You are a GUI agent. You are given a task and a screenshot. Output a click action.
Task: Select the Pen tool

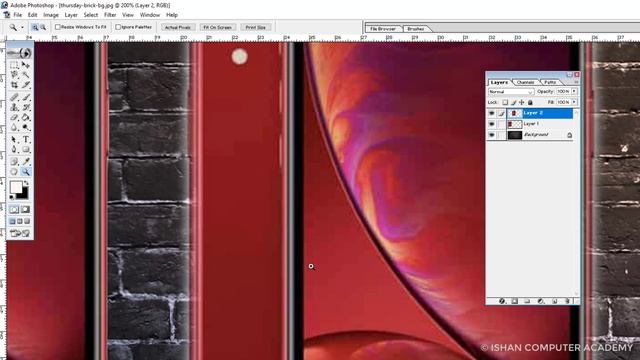click(14, 150)
